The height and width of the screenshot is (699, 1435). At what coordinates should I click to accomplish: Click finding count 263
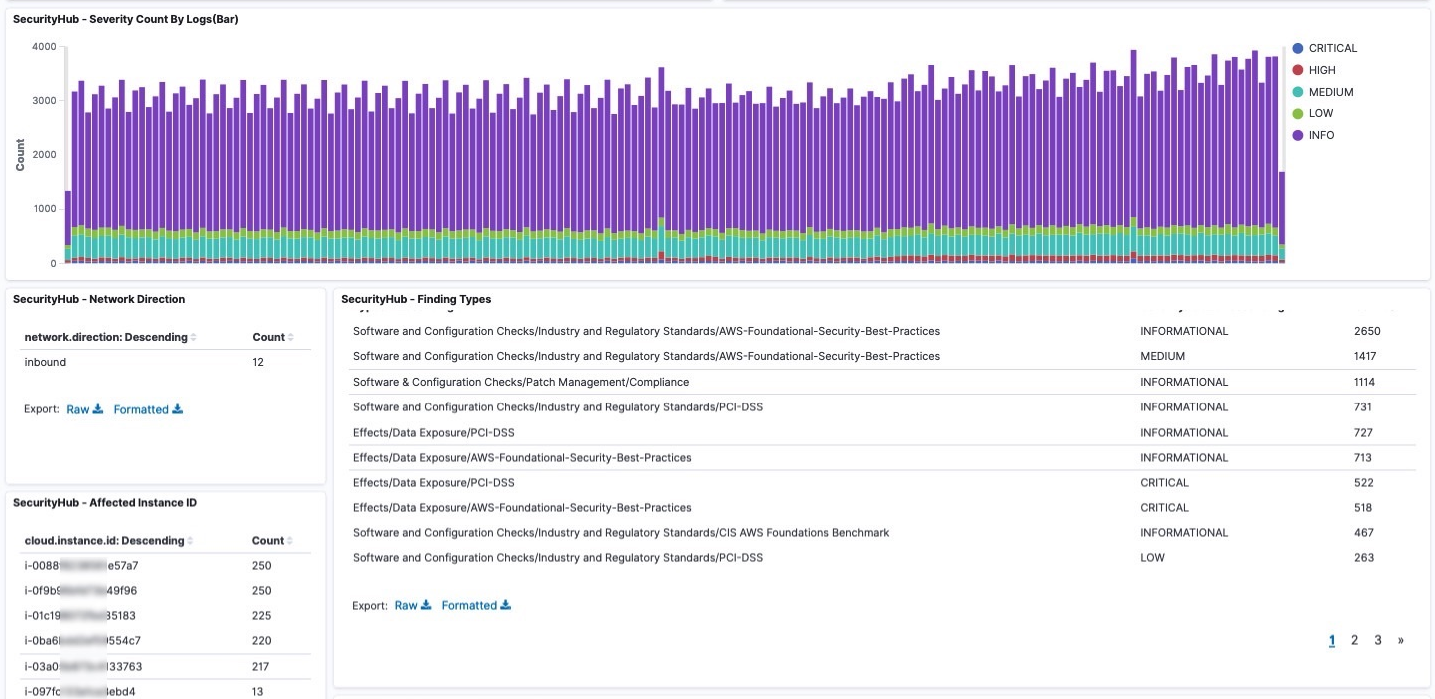pos(1363,558)
